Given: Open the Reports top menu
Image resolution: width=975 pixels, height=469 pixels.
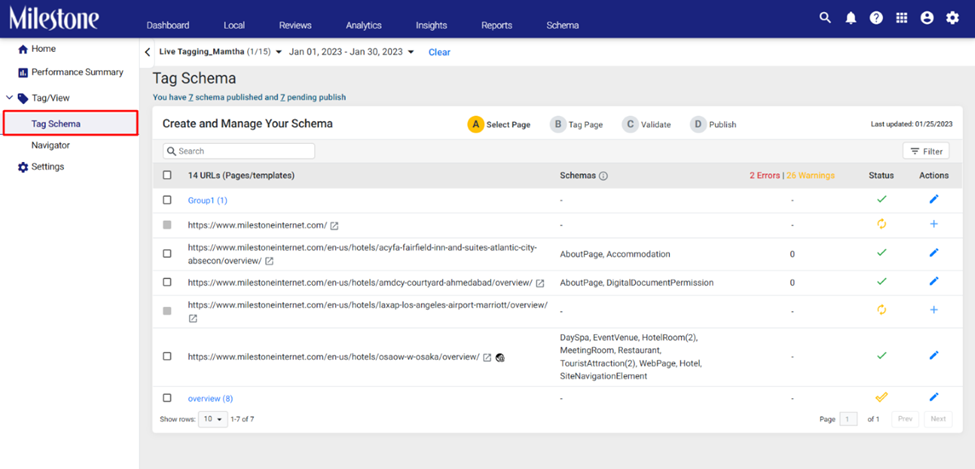Looking at the screenshot, I should pos(497,26).
